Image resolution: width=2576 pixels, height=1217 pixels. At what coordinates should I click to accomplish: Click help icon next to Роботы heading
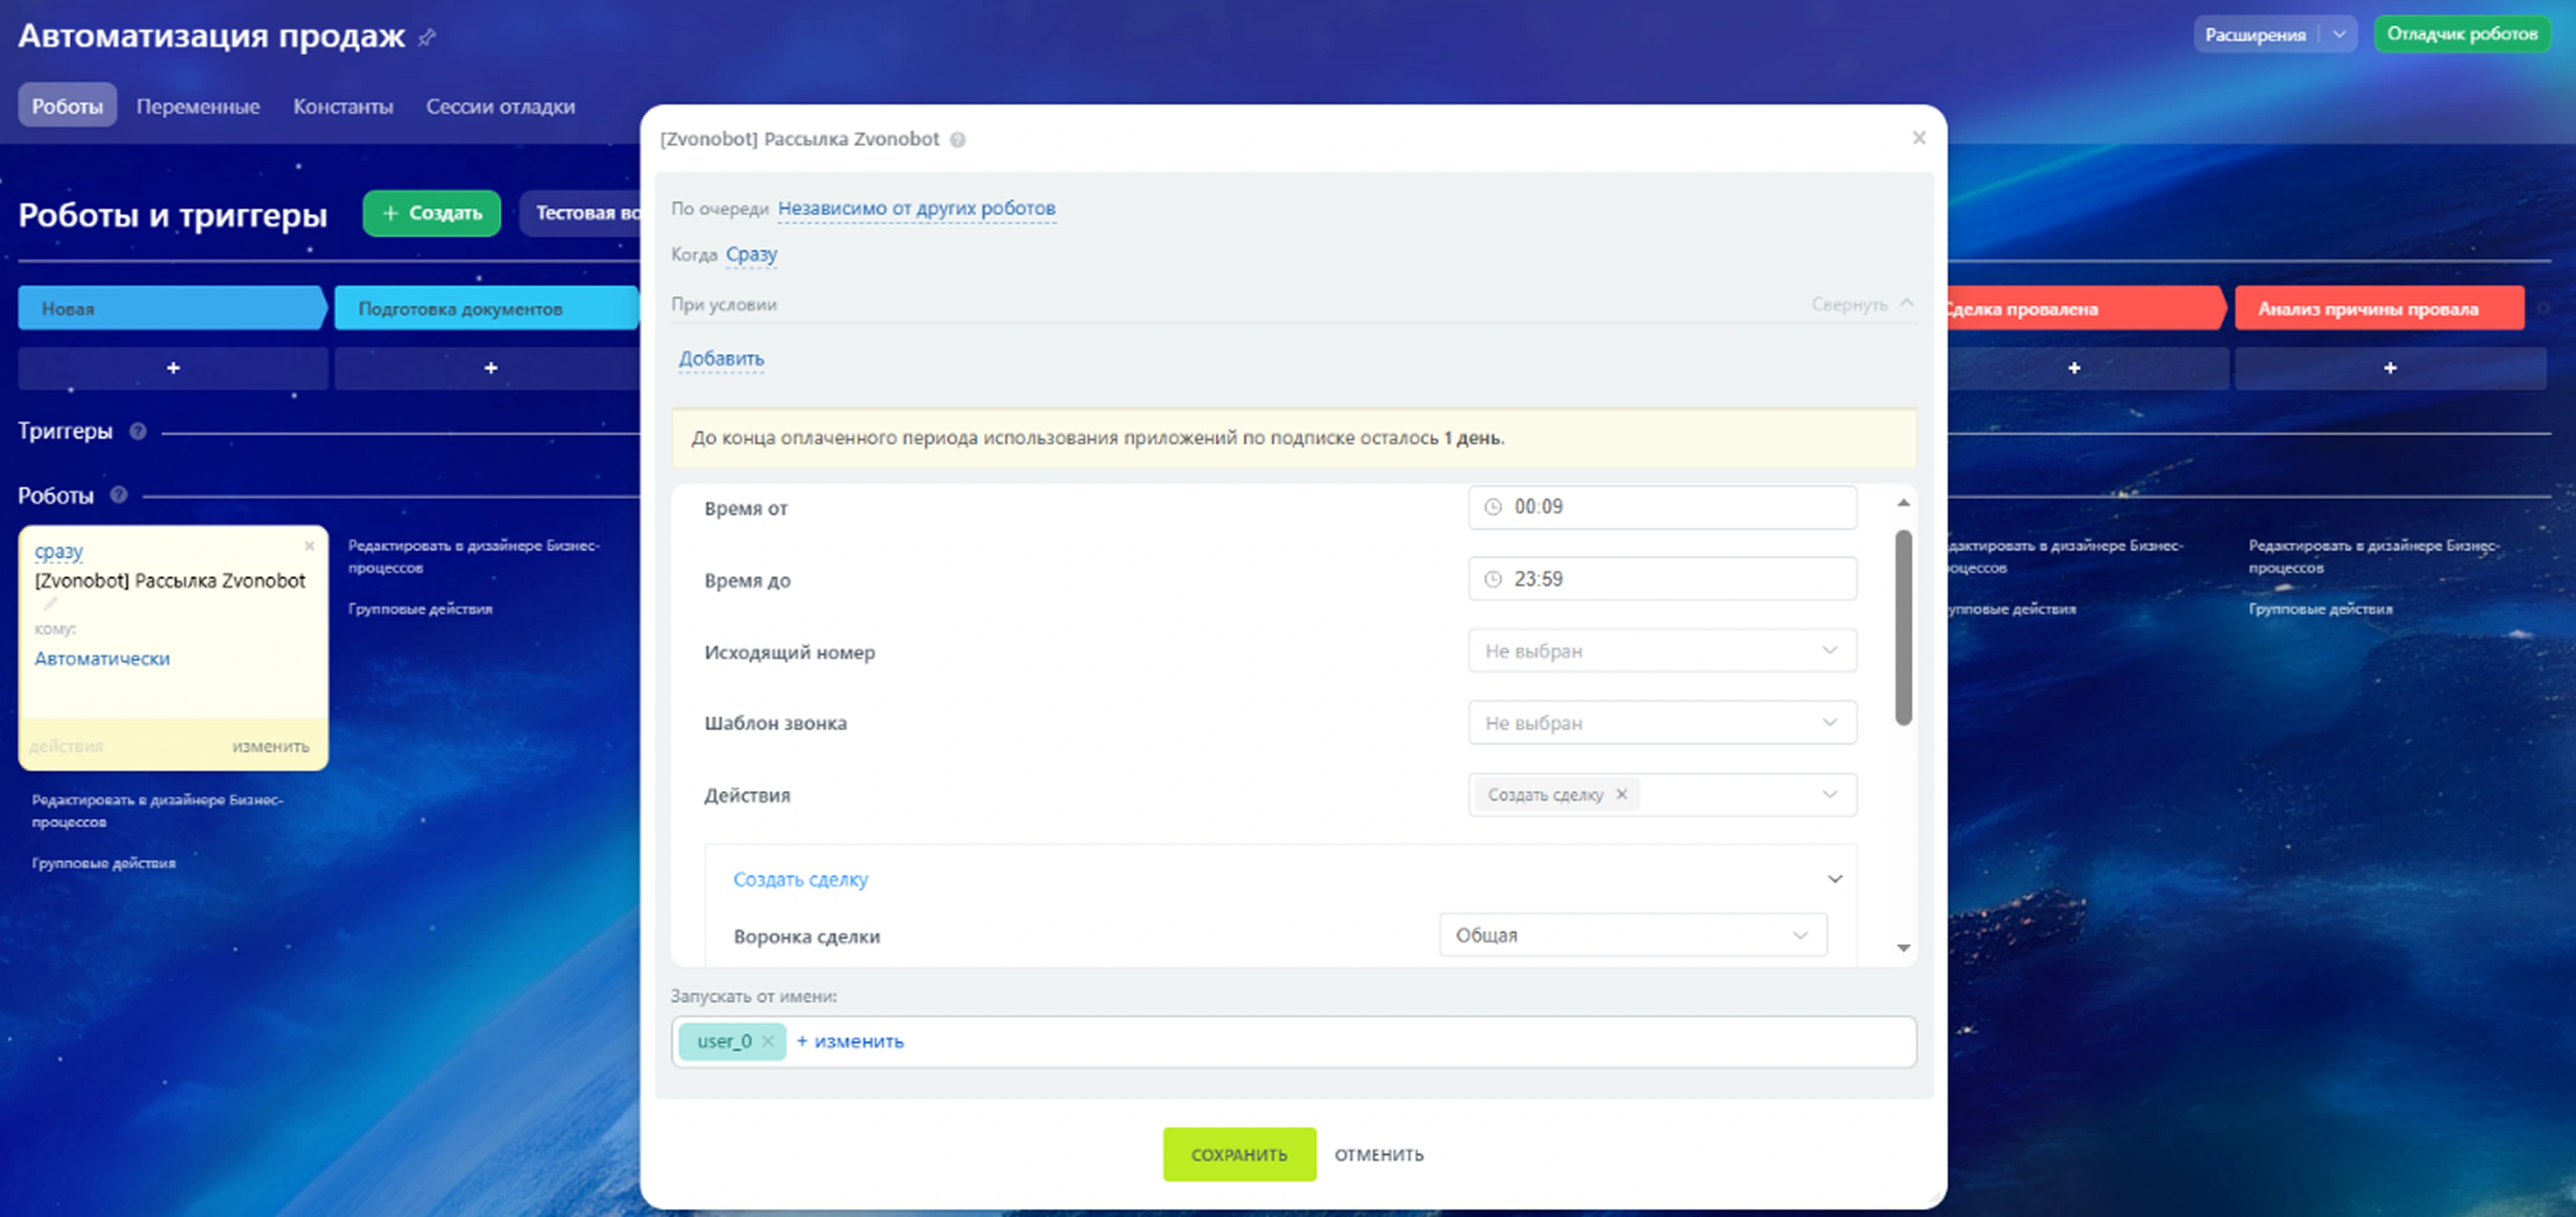click(x=119, y=494)
